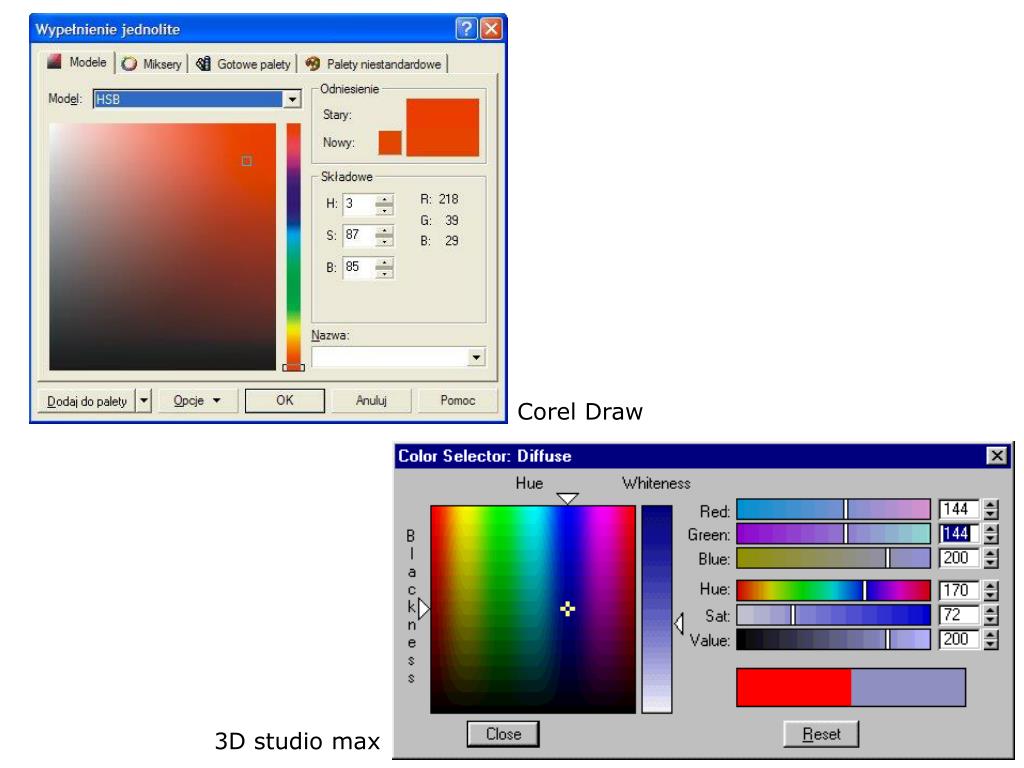1024x768 pixels.
Task: Click the H hue input field
Action: point(359,204)
